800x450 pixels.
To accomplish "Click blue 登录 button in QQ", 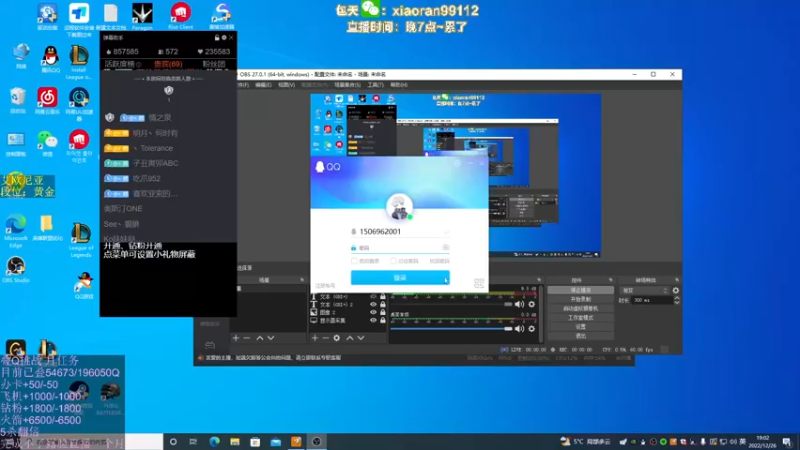I will click(400, 278).
